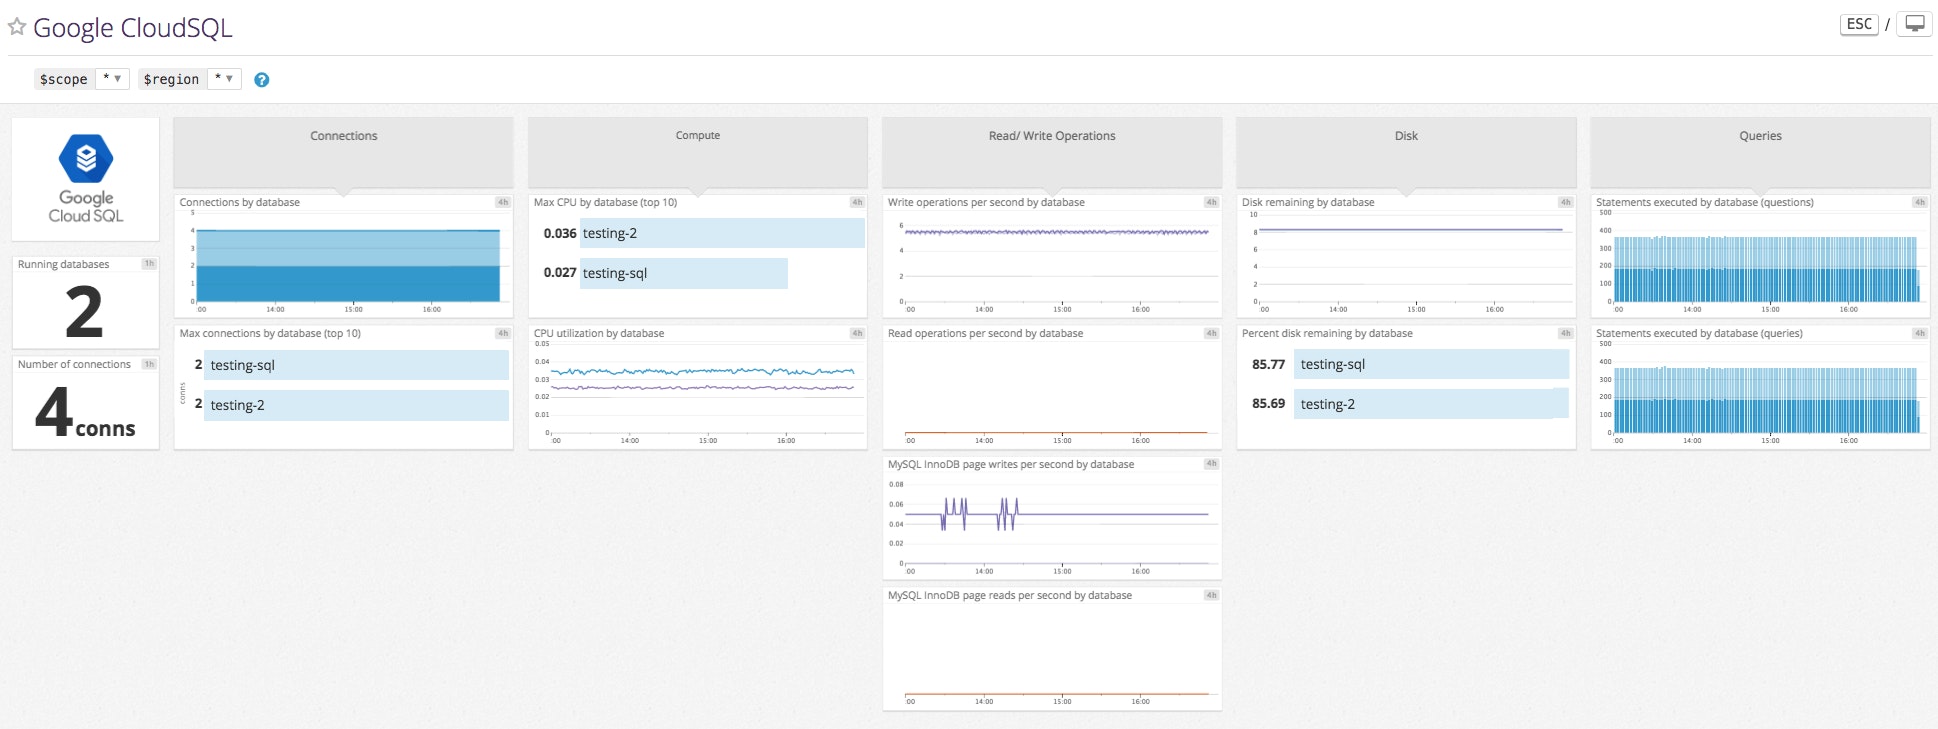Select the Read/ Write Operations section header
The width and height of the screenshot is (1938, 729).
(x=1052, y=136)
